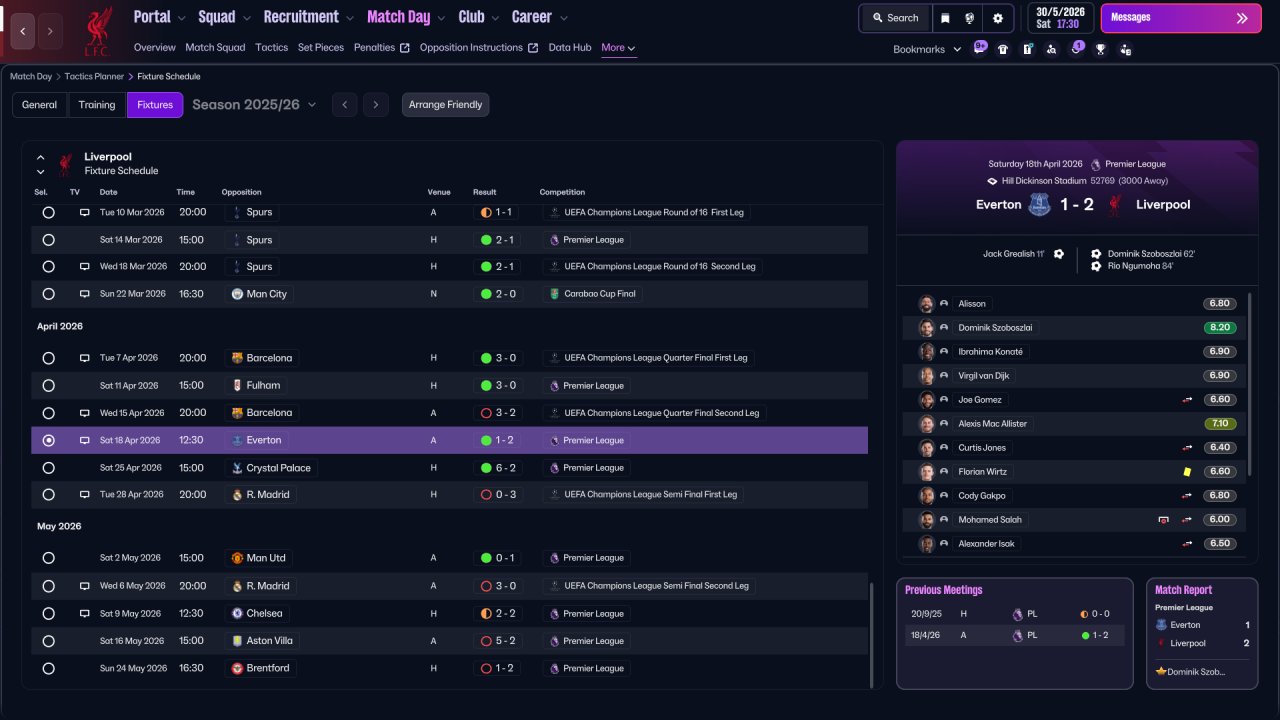Viewport: 1280px width, 720px height.
Task: Click the shirt icon in bookmarks bar
Action: (x=1003, y=49)
